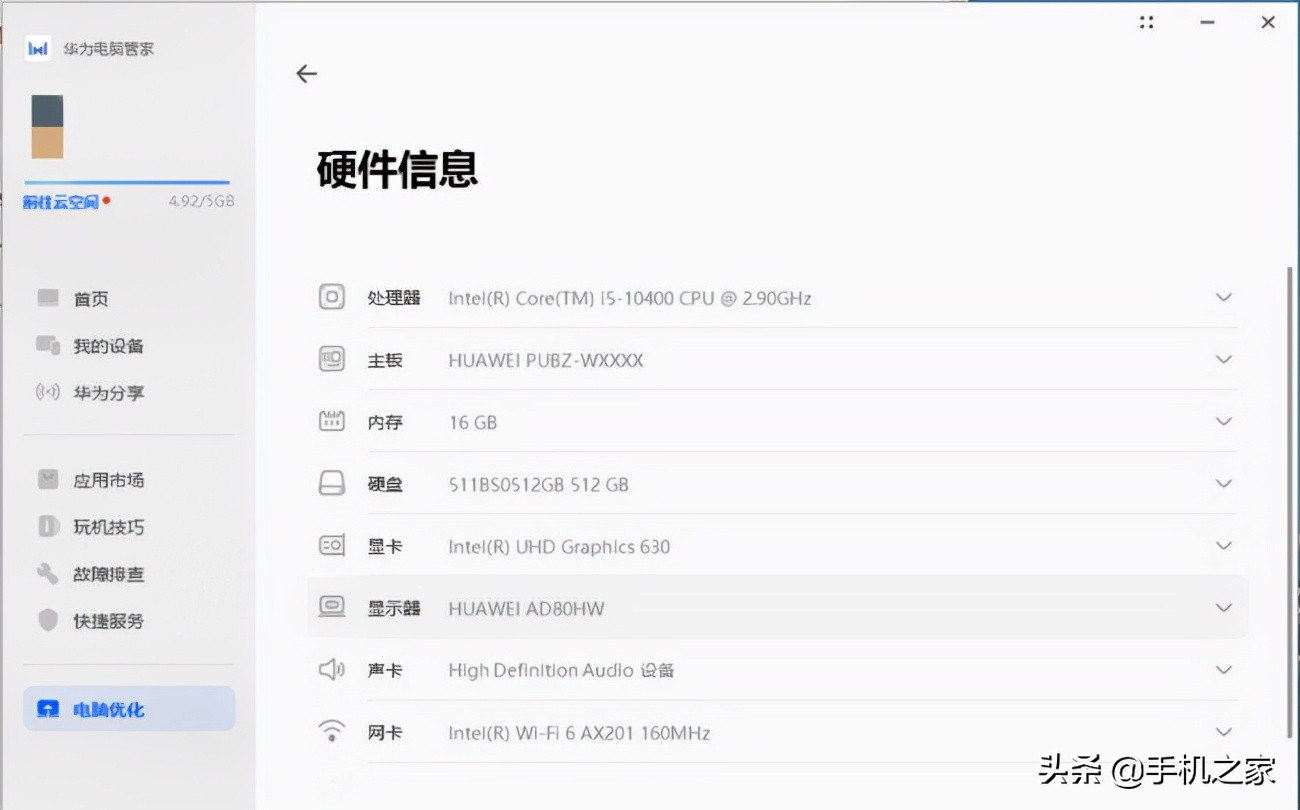Expand the 网卡 row chevron
1300x810 pixels.
pyautogui.click(x=1223, y=731)
